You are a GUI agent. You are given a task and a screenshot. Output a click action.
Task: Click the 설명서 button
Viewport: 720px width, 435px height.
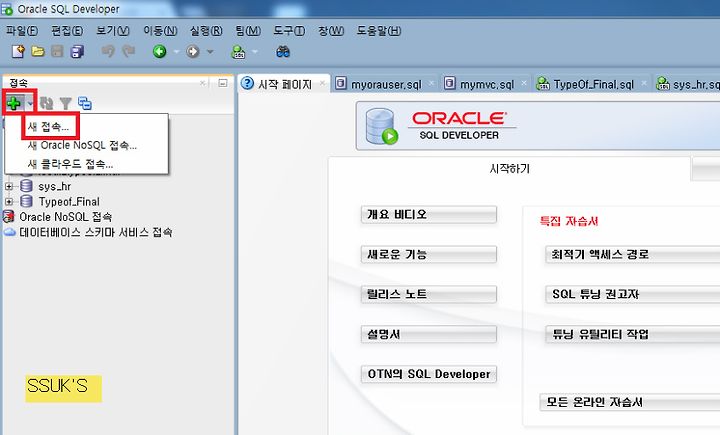pos(428,334)
